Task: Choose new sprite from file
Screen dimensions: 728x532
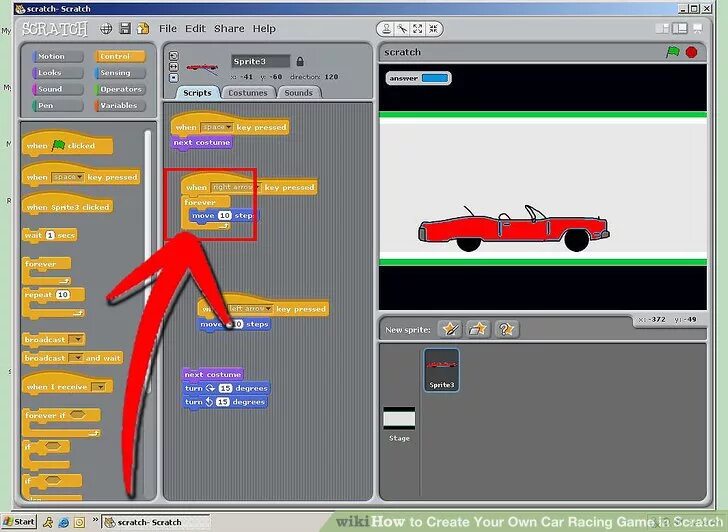Action: tap(478, 329)
